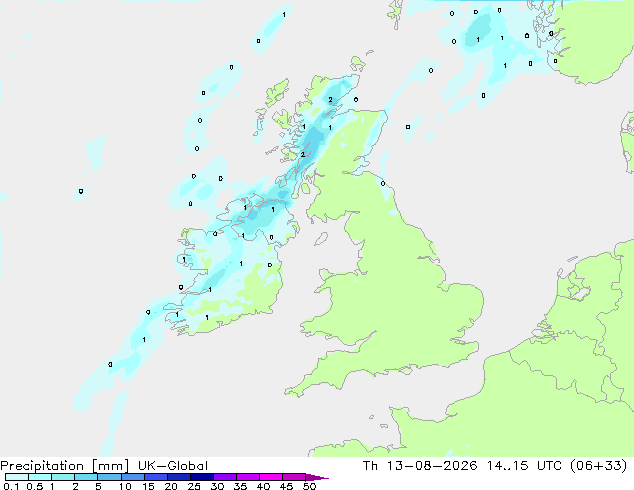This screenshot has height=490, width=634.
Task: Click the '(06+33)' forecast run label
Action: point(598,466)
